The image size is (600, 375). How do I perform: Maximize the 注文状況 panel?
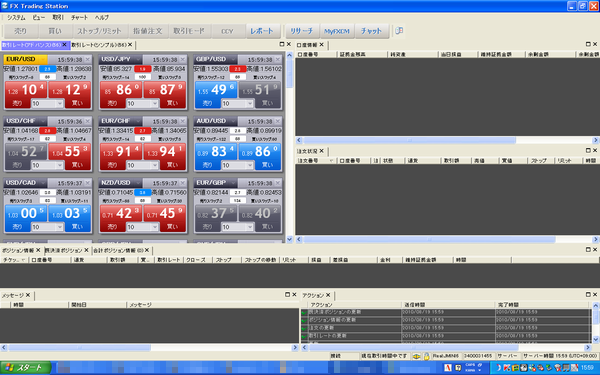coord(588,150)
